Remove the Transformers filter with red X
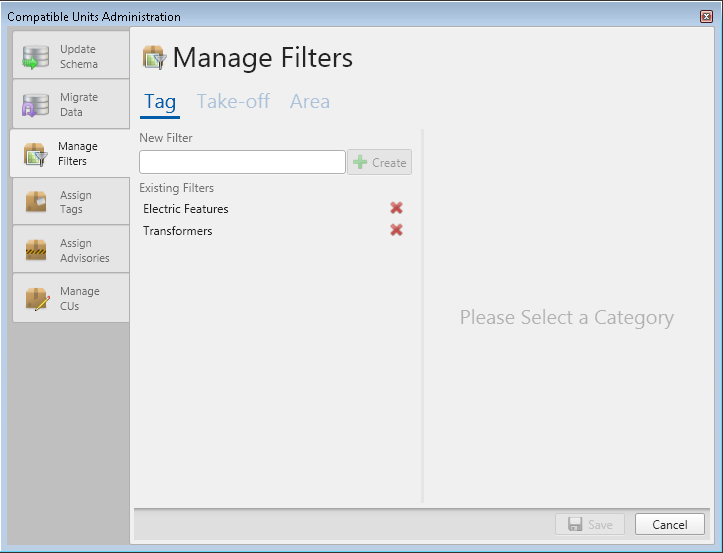This screenshot has width=723, height=553. [396, 230]
